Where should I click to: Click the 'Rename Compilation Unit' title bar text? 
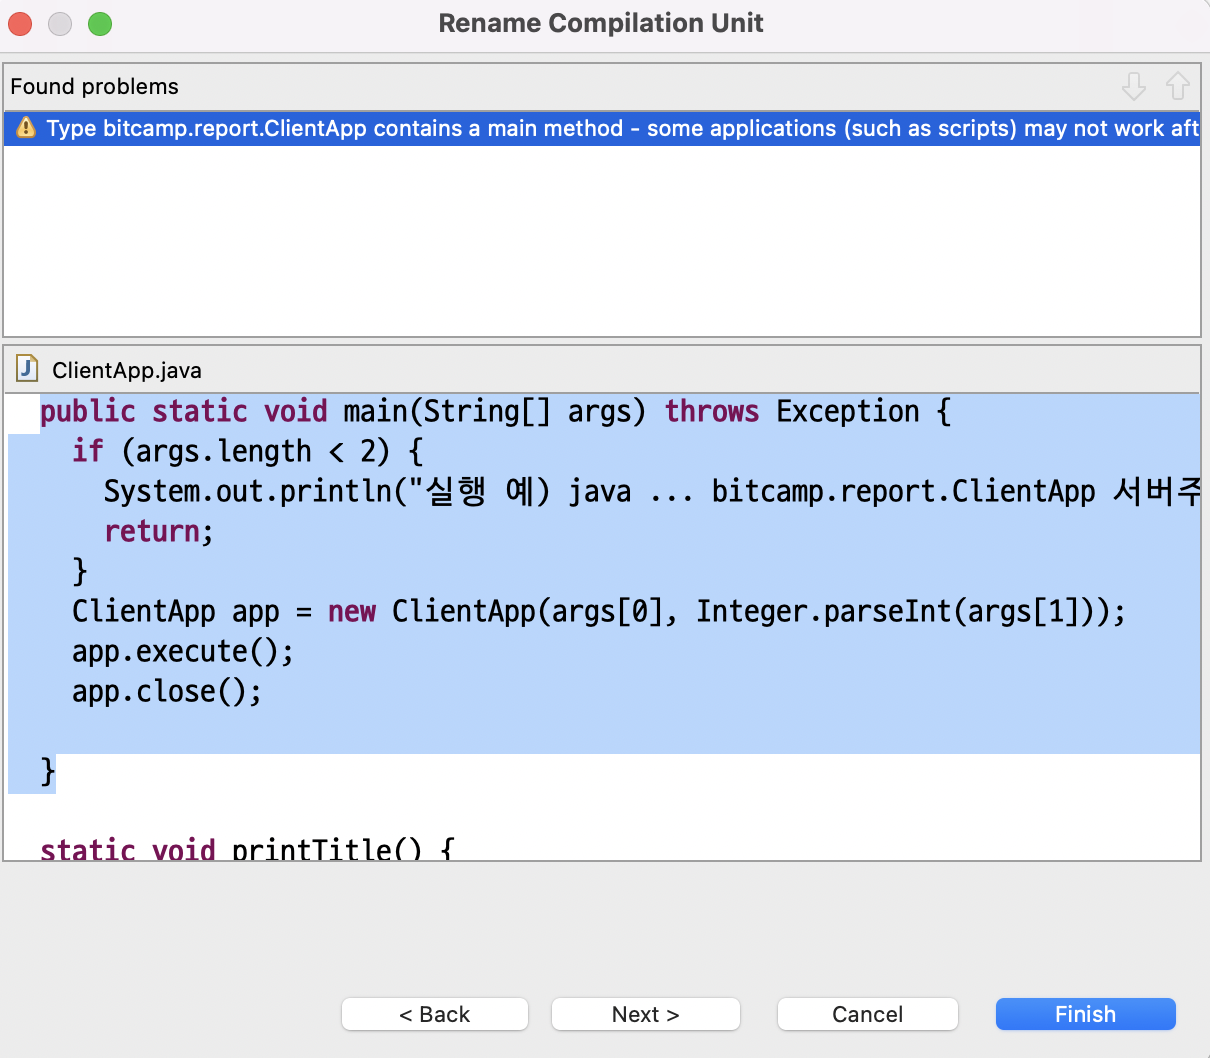point(601,23)
